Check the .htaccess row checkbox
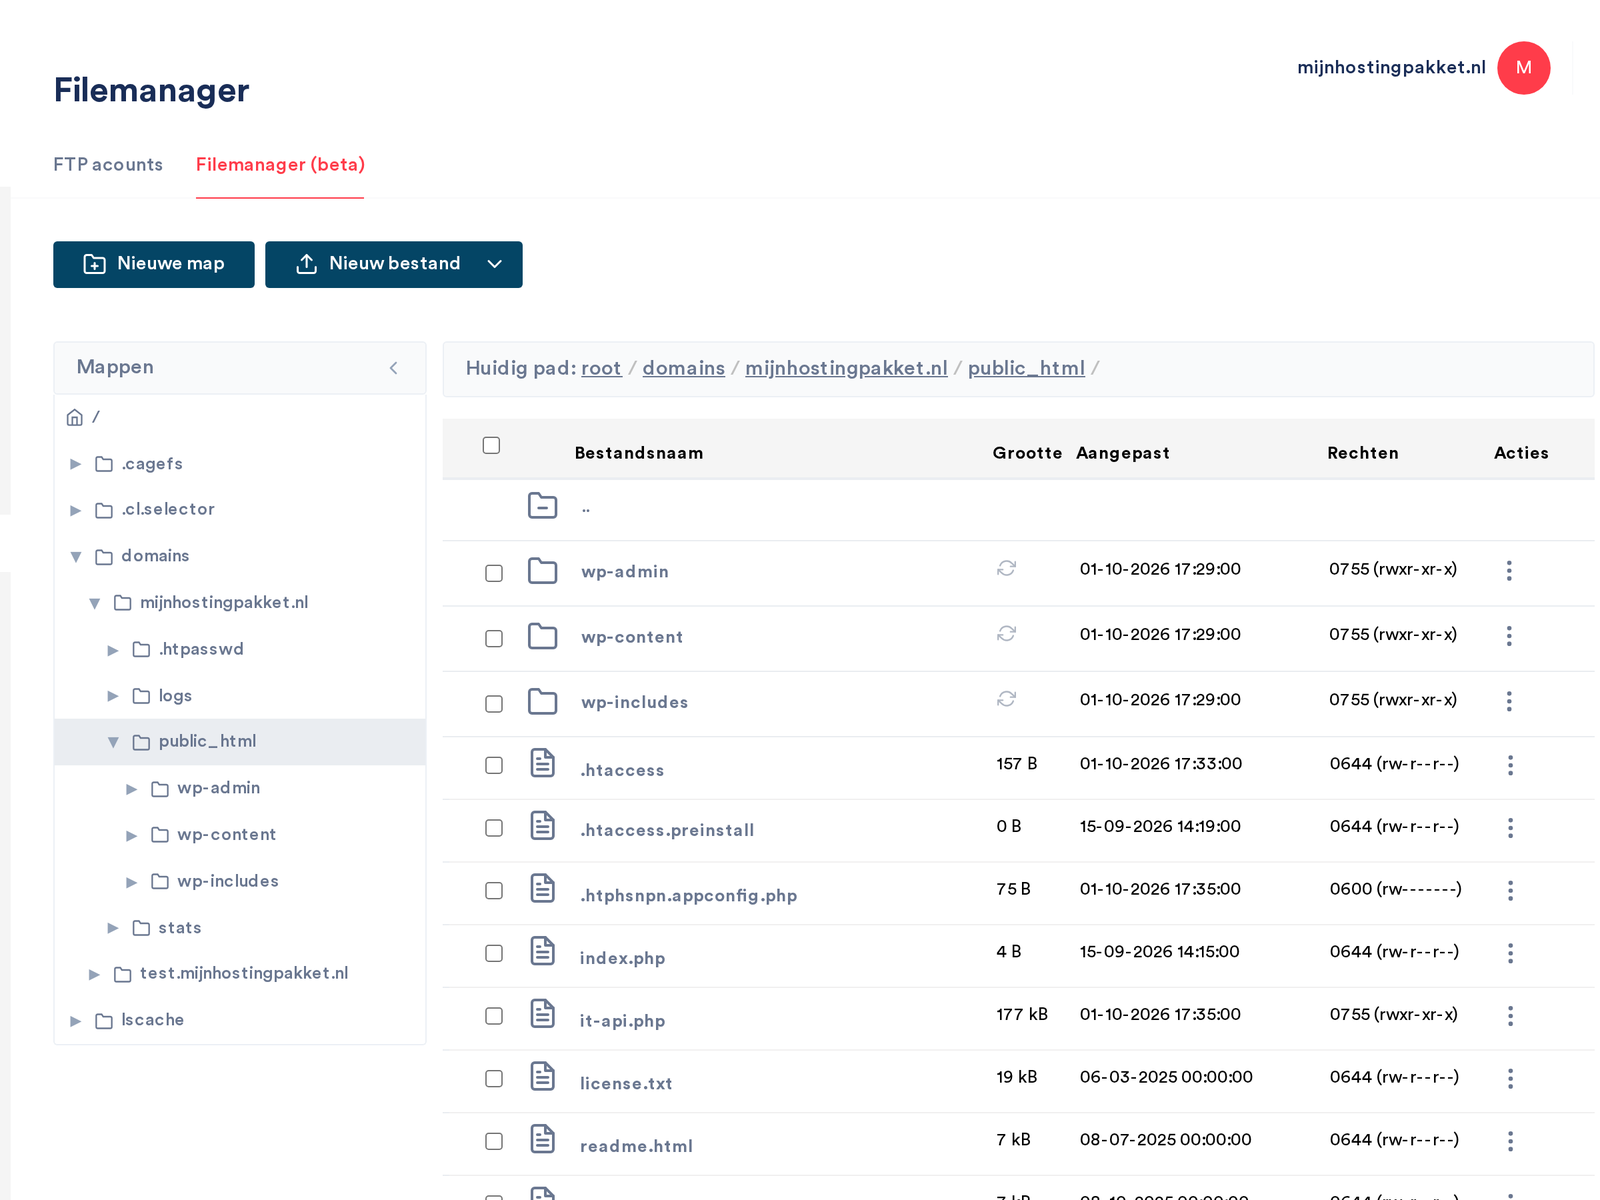The width and height of the screenshot is (1600, 1200). (x=494, y=765)
